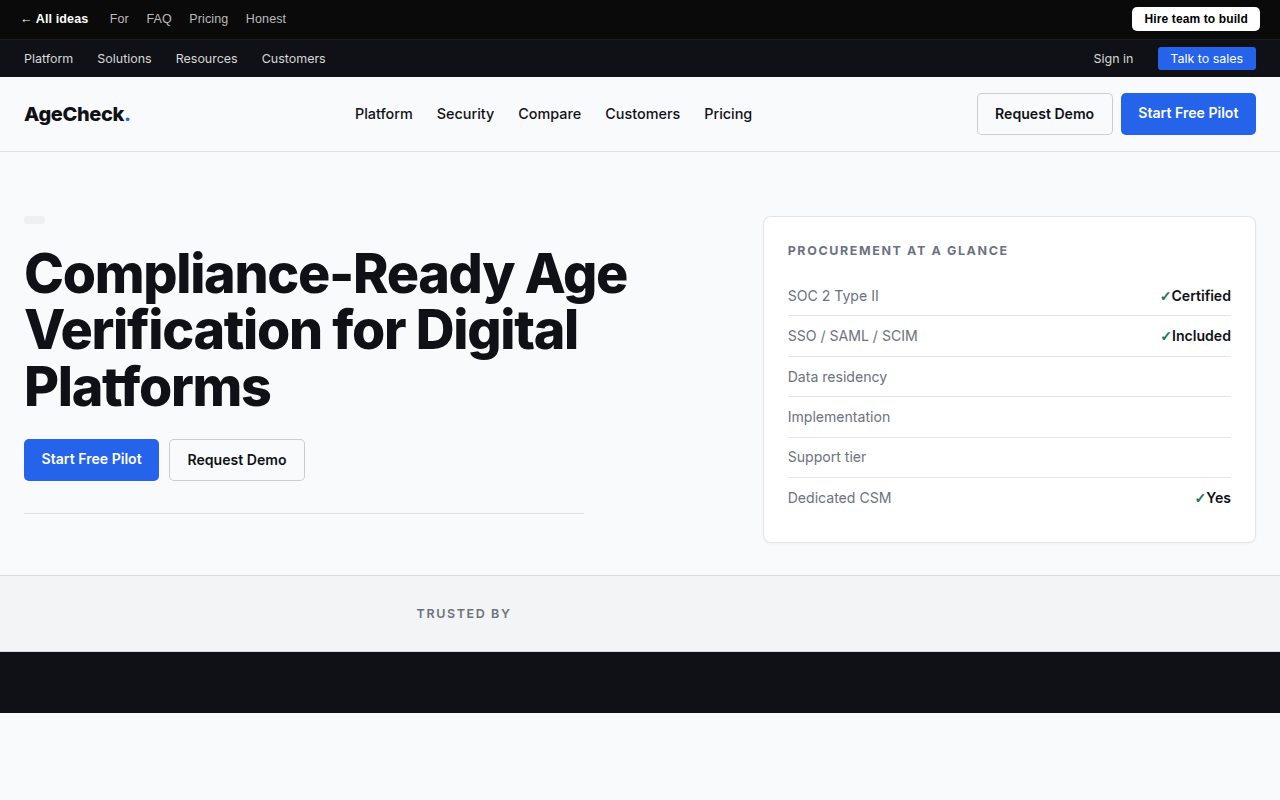This screenshot has height=800, width=1280.
Task: Click the Certified checkmark value
Action: pos(1195,296)
